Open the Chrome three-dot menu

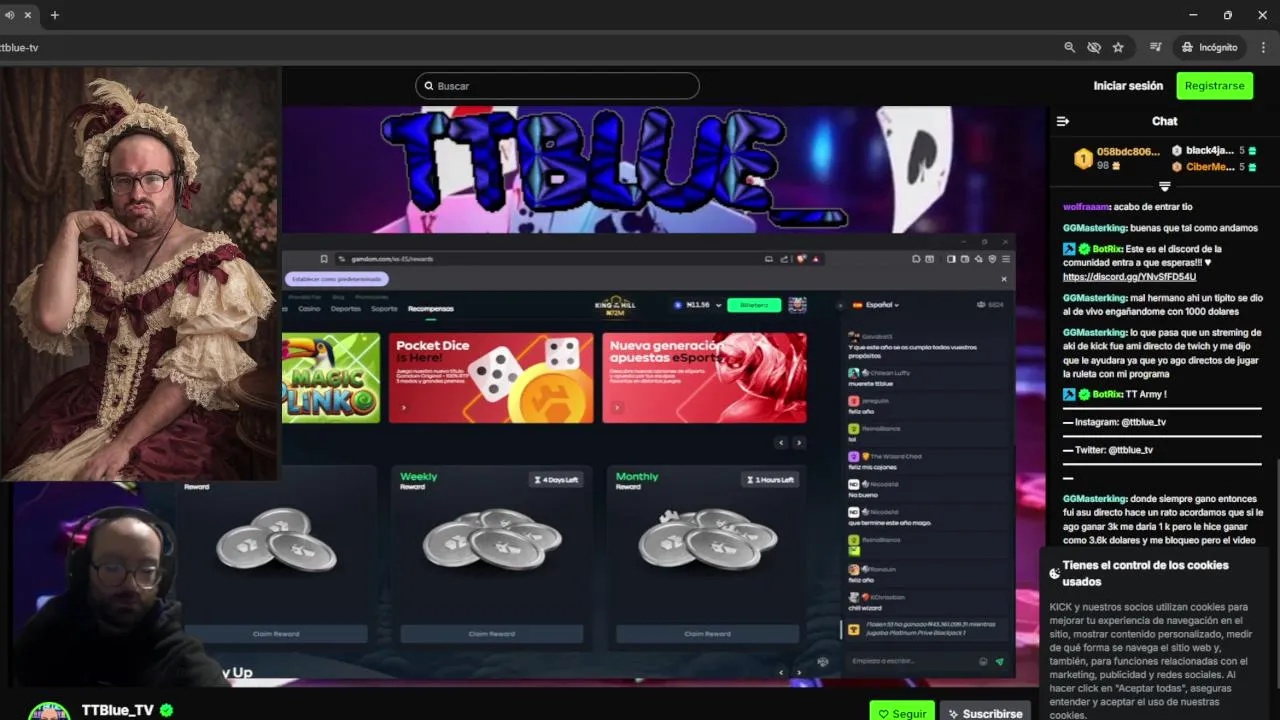click(1263, 47)
